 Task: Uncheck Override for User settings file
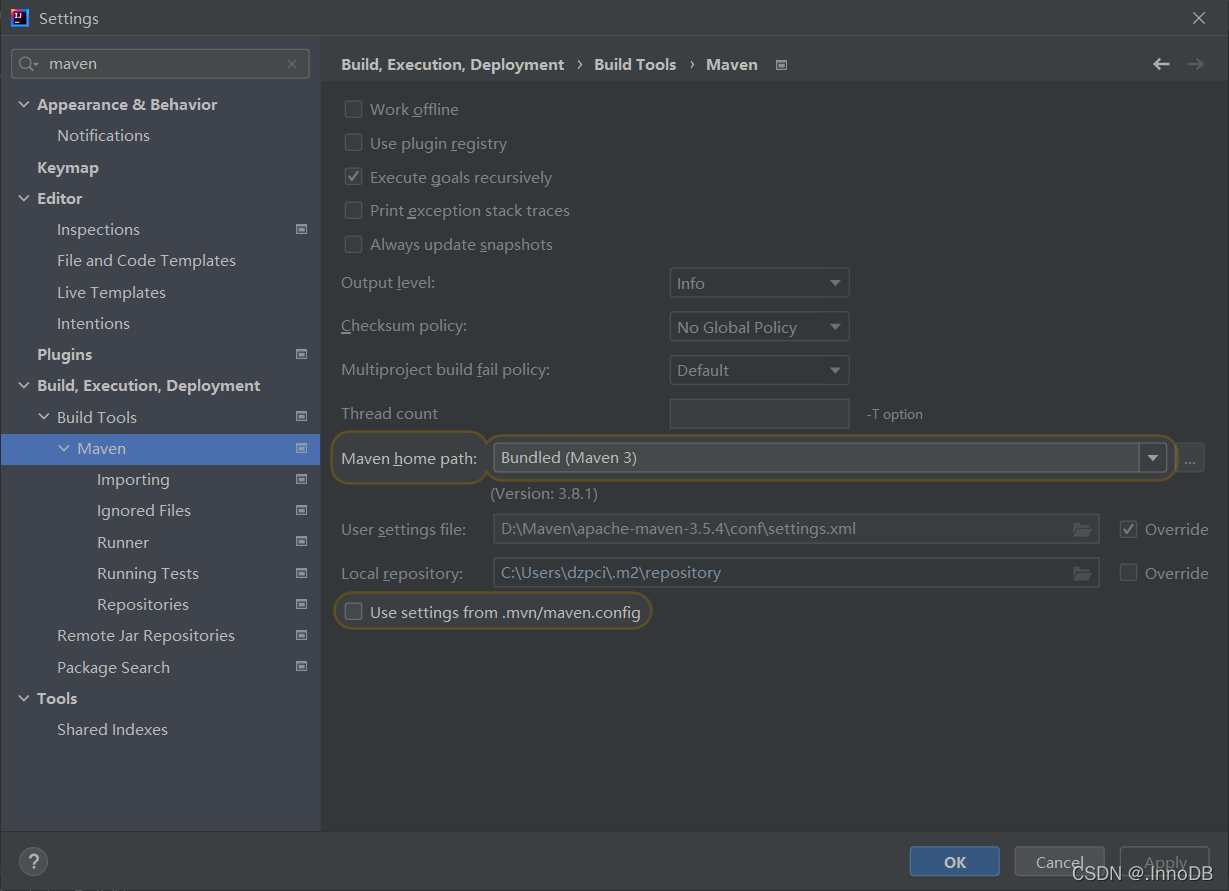point(1128,529)
